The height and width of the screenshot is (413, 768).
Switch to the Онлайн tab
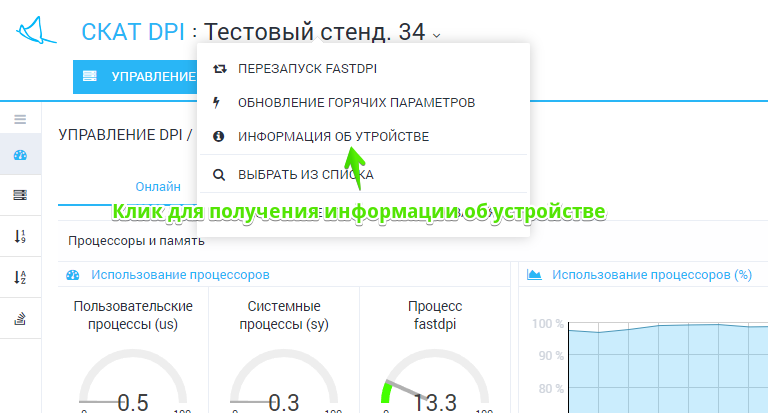tap(158, 186)
